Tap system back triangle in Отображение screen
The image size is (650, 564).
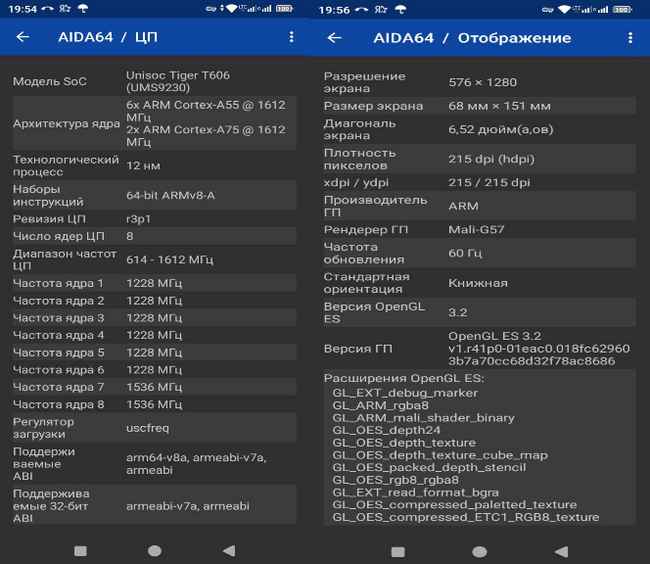coord(561,552)
